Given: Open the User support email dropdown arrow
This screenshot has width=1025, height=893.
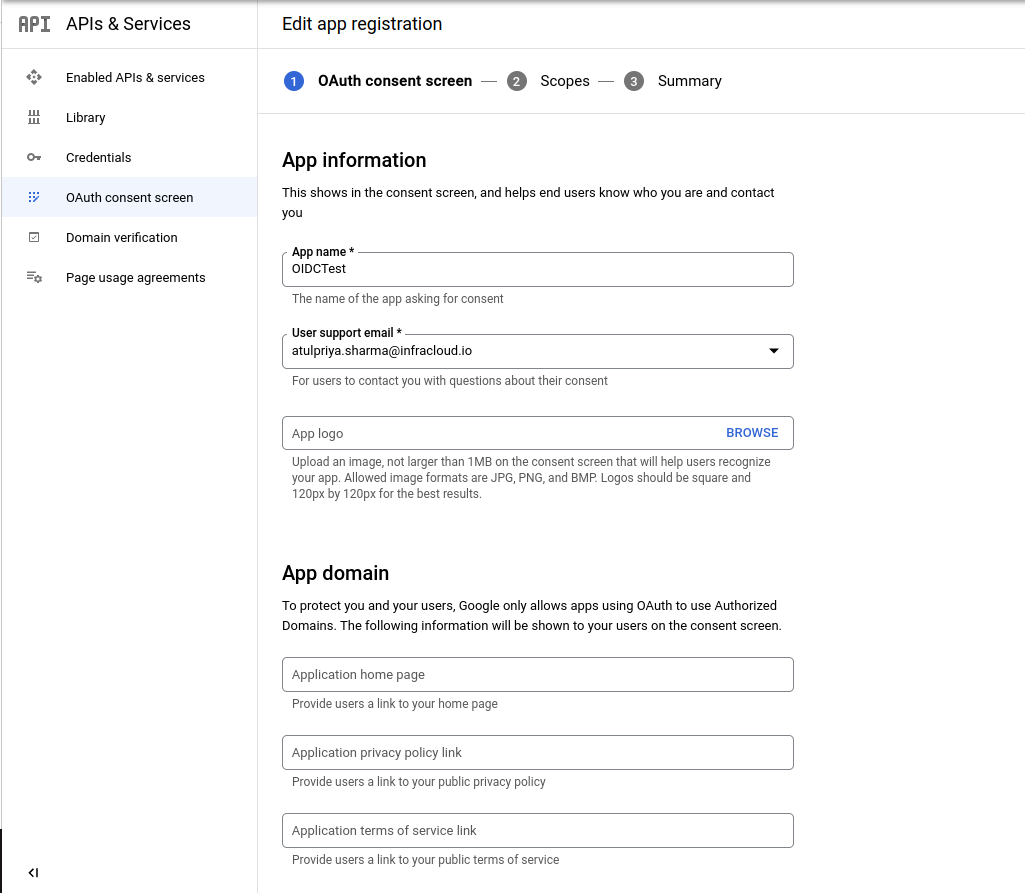Looking at the screenshot, I should [774, 351].
